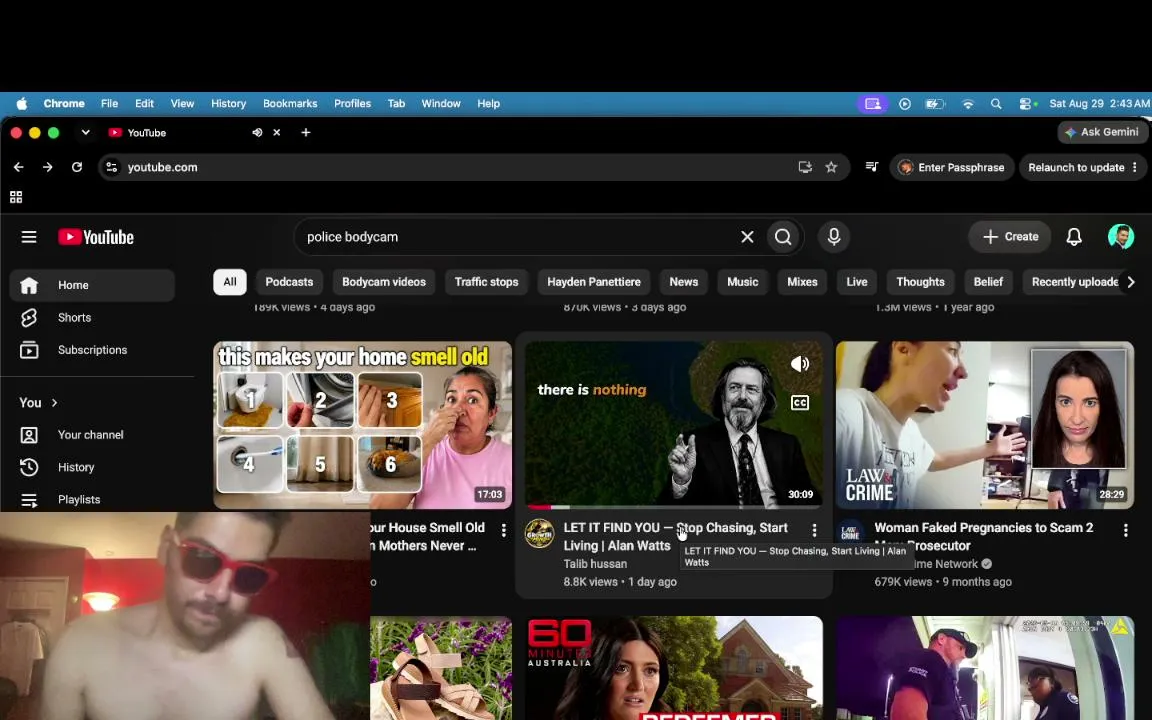View site information icon in address bar
Image resolution: width=1152 pixels, height=720 pixels.
112,168
